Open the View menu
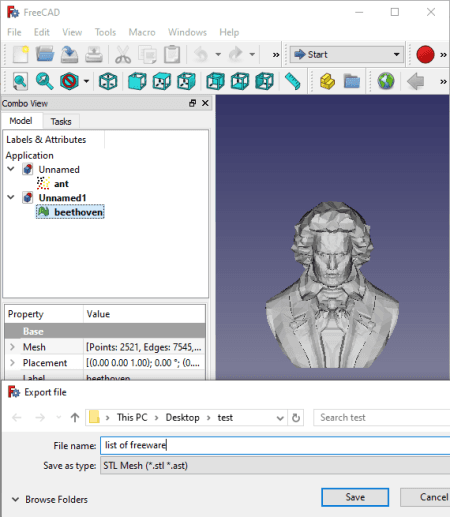Viewport: 450px width, 517px height. [x=72, y=32]
